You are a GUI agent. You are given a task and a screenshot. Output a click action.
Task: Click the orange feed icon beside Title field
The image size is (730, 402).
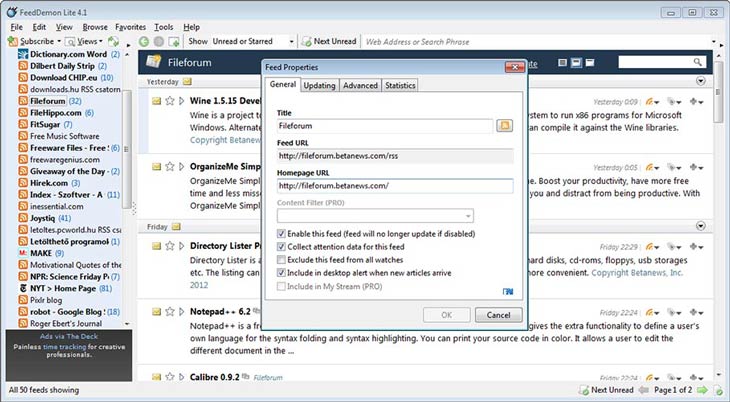point(504,126)
